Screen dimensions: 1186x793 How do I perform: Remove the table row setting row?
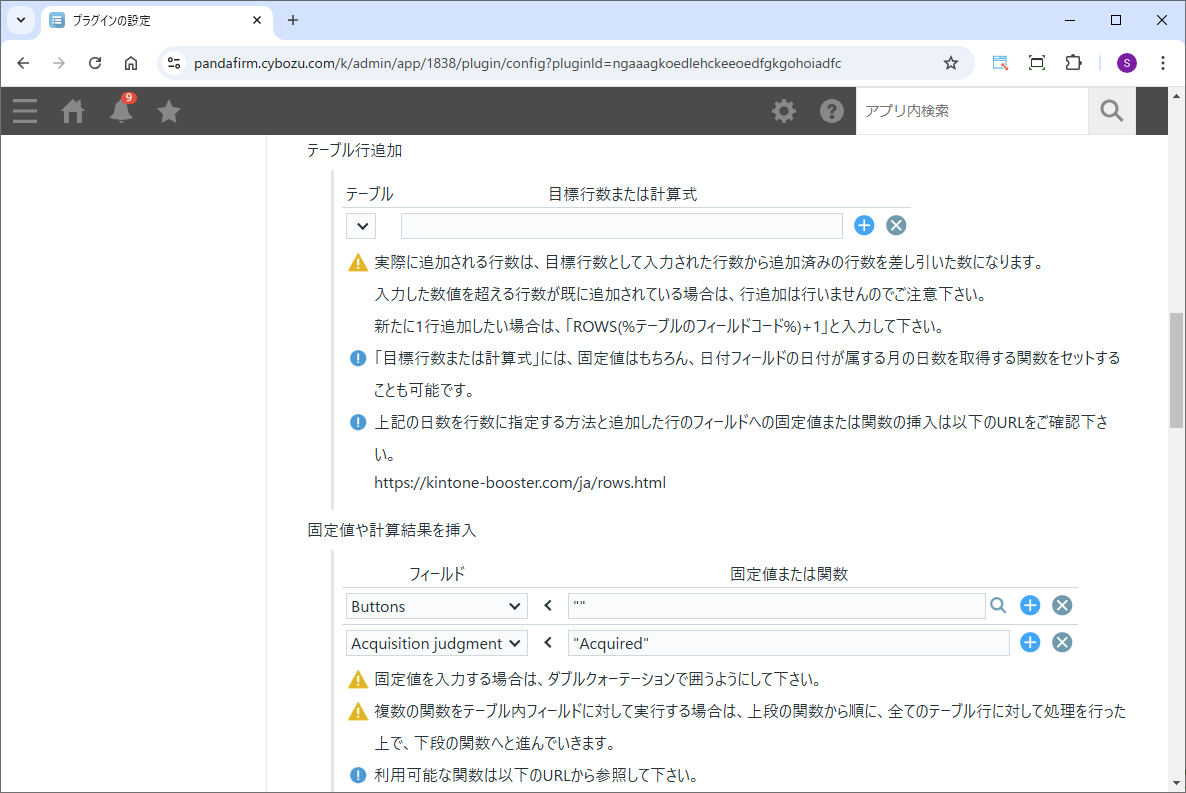[x=896, y=225]
